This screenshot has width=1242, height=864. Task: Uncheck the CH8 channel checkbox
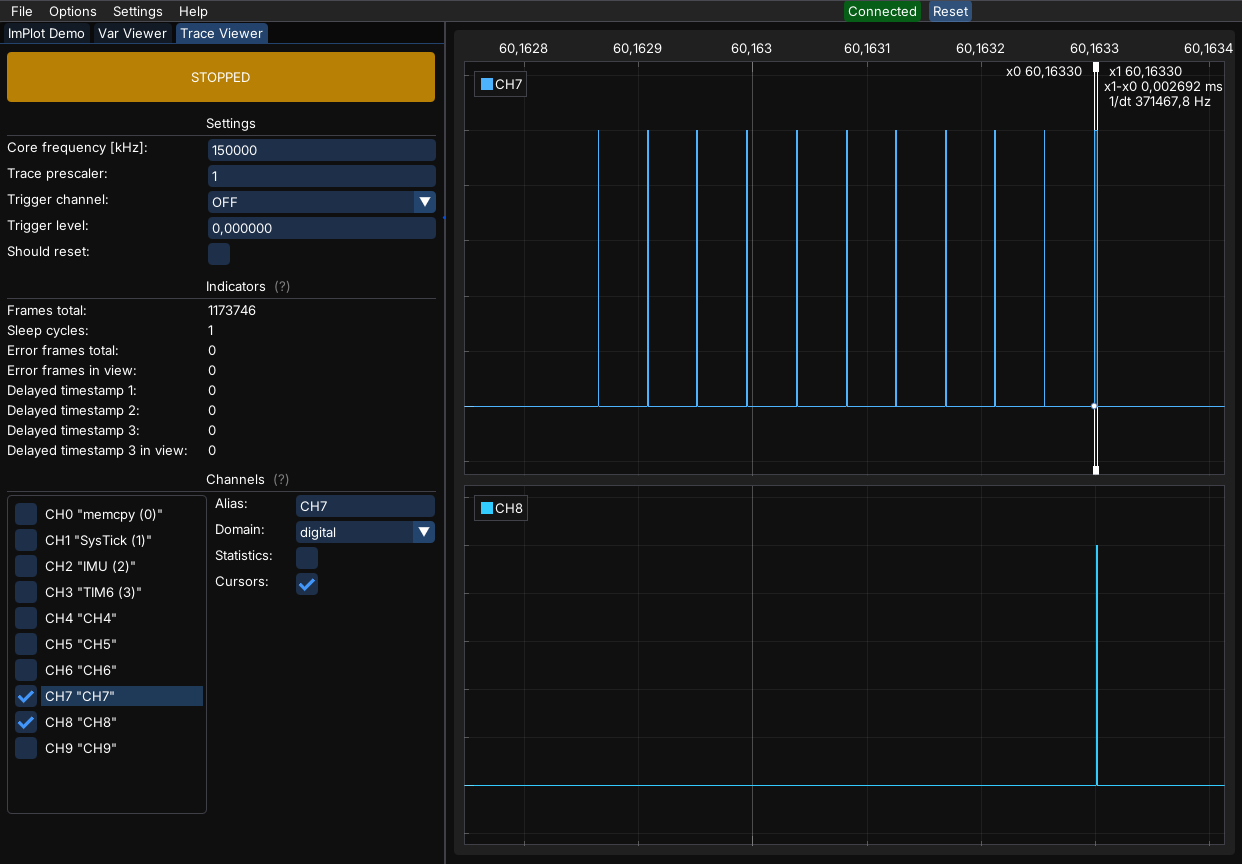coord(26,722)
